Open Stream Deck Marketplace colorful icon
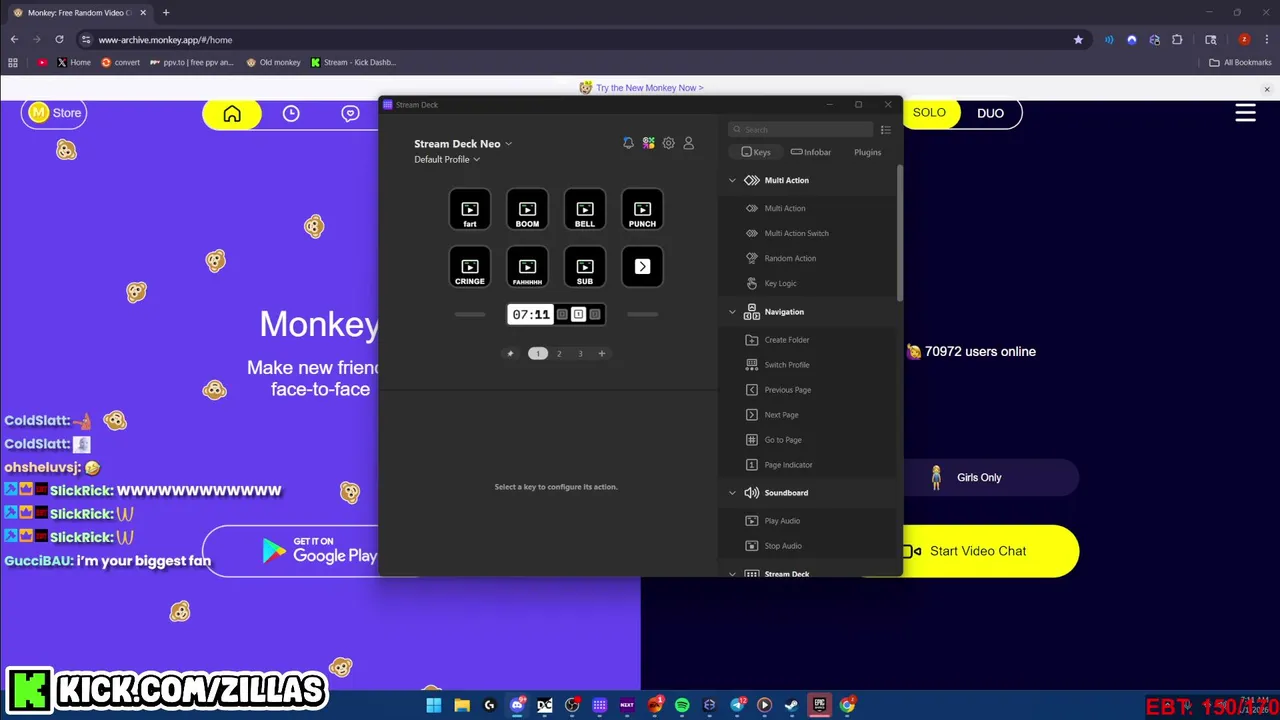The height and width of the screenshot is (720, 1280). [x=649, y=144]
